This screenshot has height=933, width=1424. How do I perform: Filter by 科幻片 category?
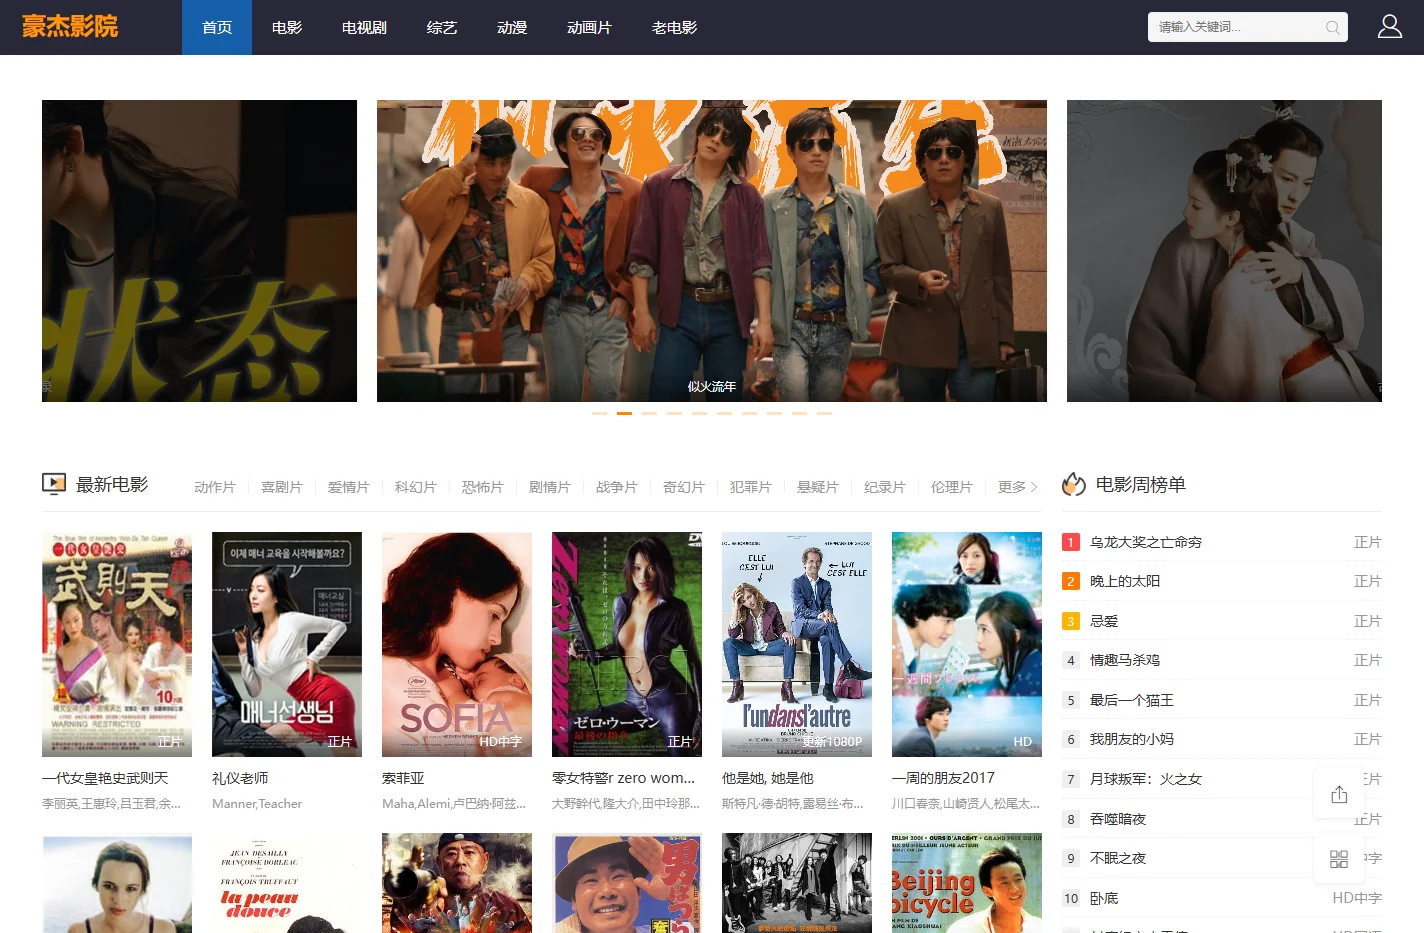pyautogui.click(x=416, y=487)
